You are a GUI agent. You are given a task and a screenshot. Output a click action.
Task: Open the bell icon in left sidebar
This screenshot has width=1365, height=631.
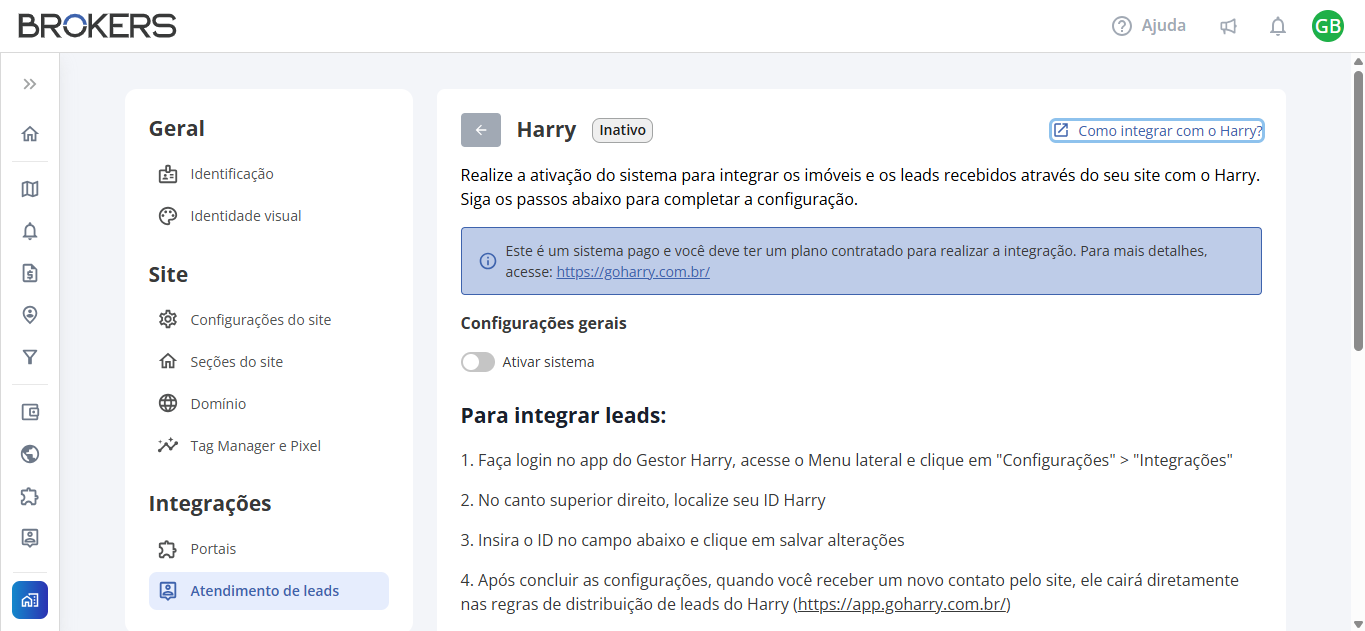point(30,231)
